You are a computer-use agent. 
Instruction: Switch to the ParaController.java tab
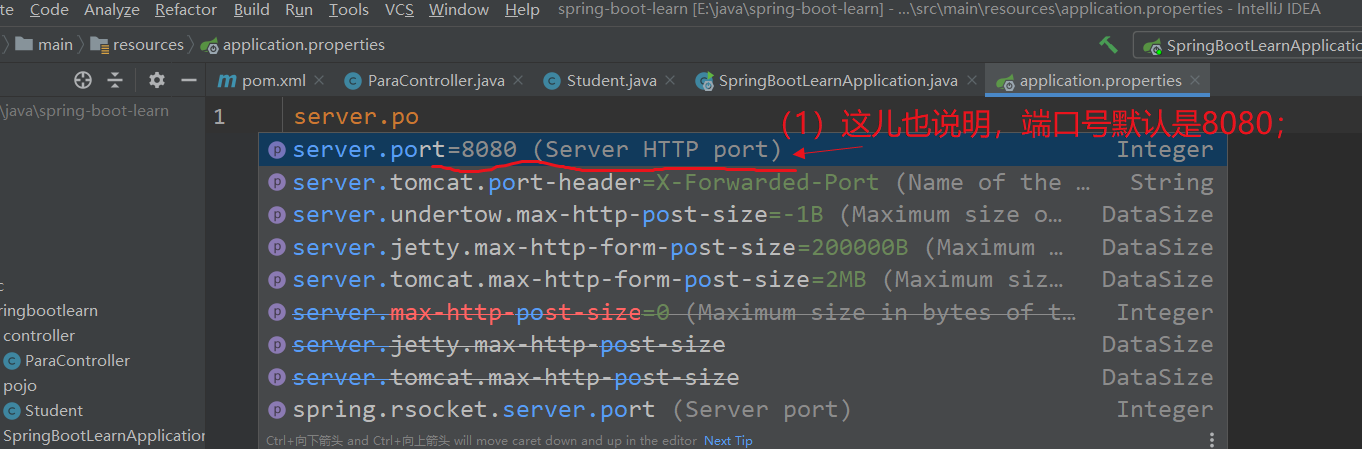[x=436, y=80]
